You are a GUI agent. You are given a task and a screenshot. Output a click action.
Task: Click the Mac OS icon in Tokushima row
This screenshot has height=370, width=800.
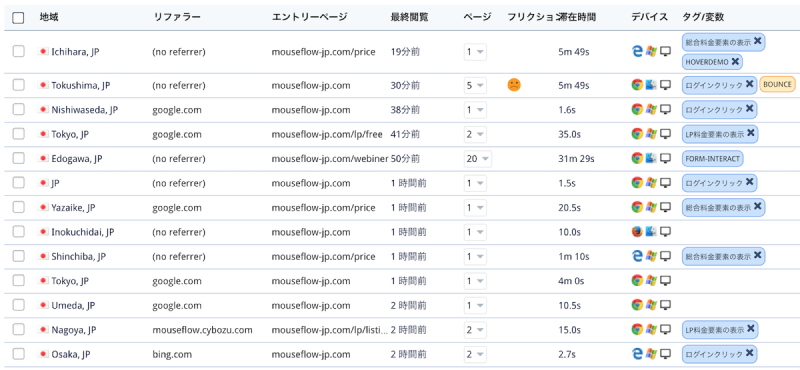(x=651, y=85)
